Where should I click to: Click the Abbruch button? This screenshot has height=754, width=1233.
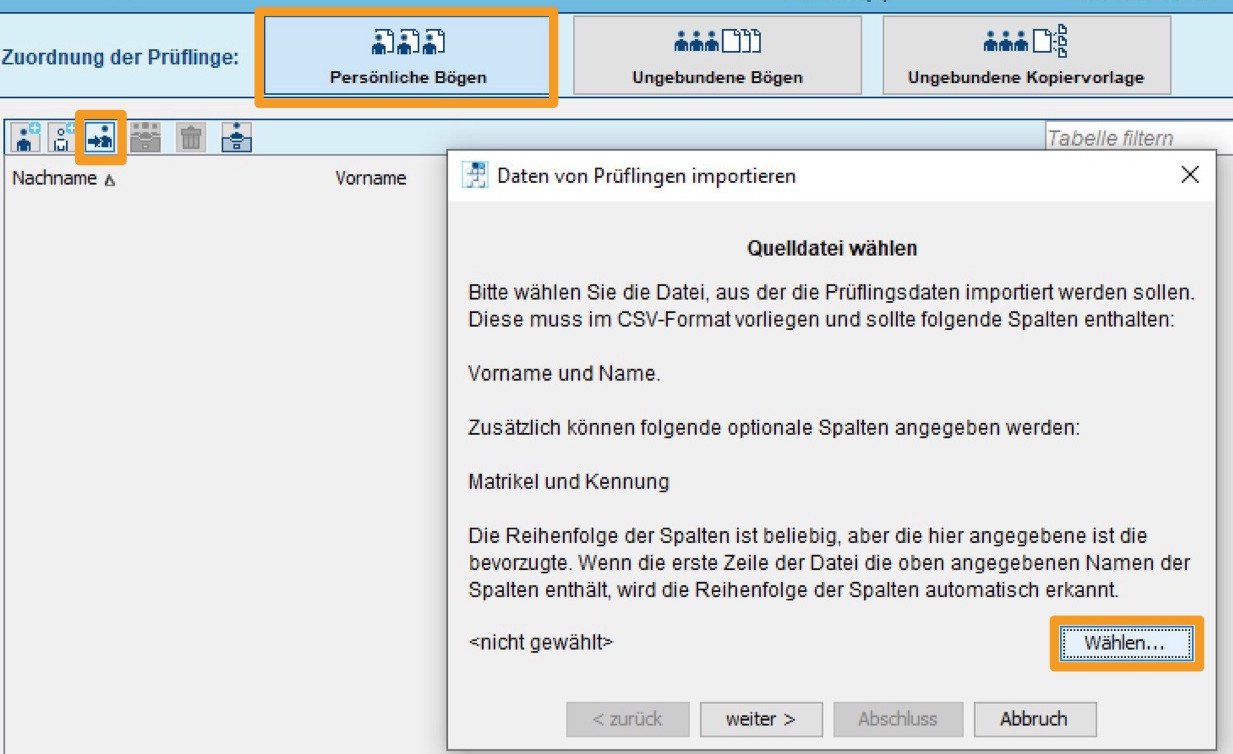(x=1034, y=719)
